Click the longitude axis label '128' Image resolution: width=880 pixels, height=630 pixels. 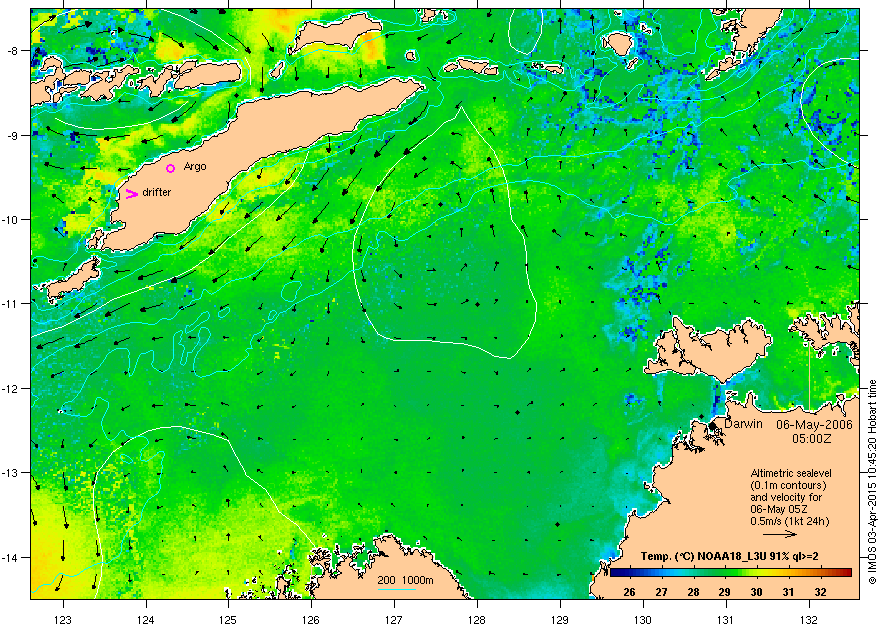coord(477,620)
